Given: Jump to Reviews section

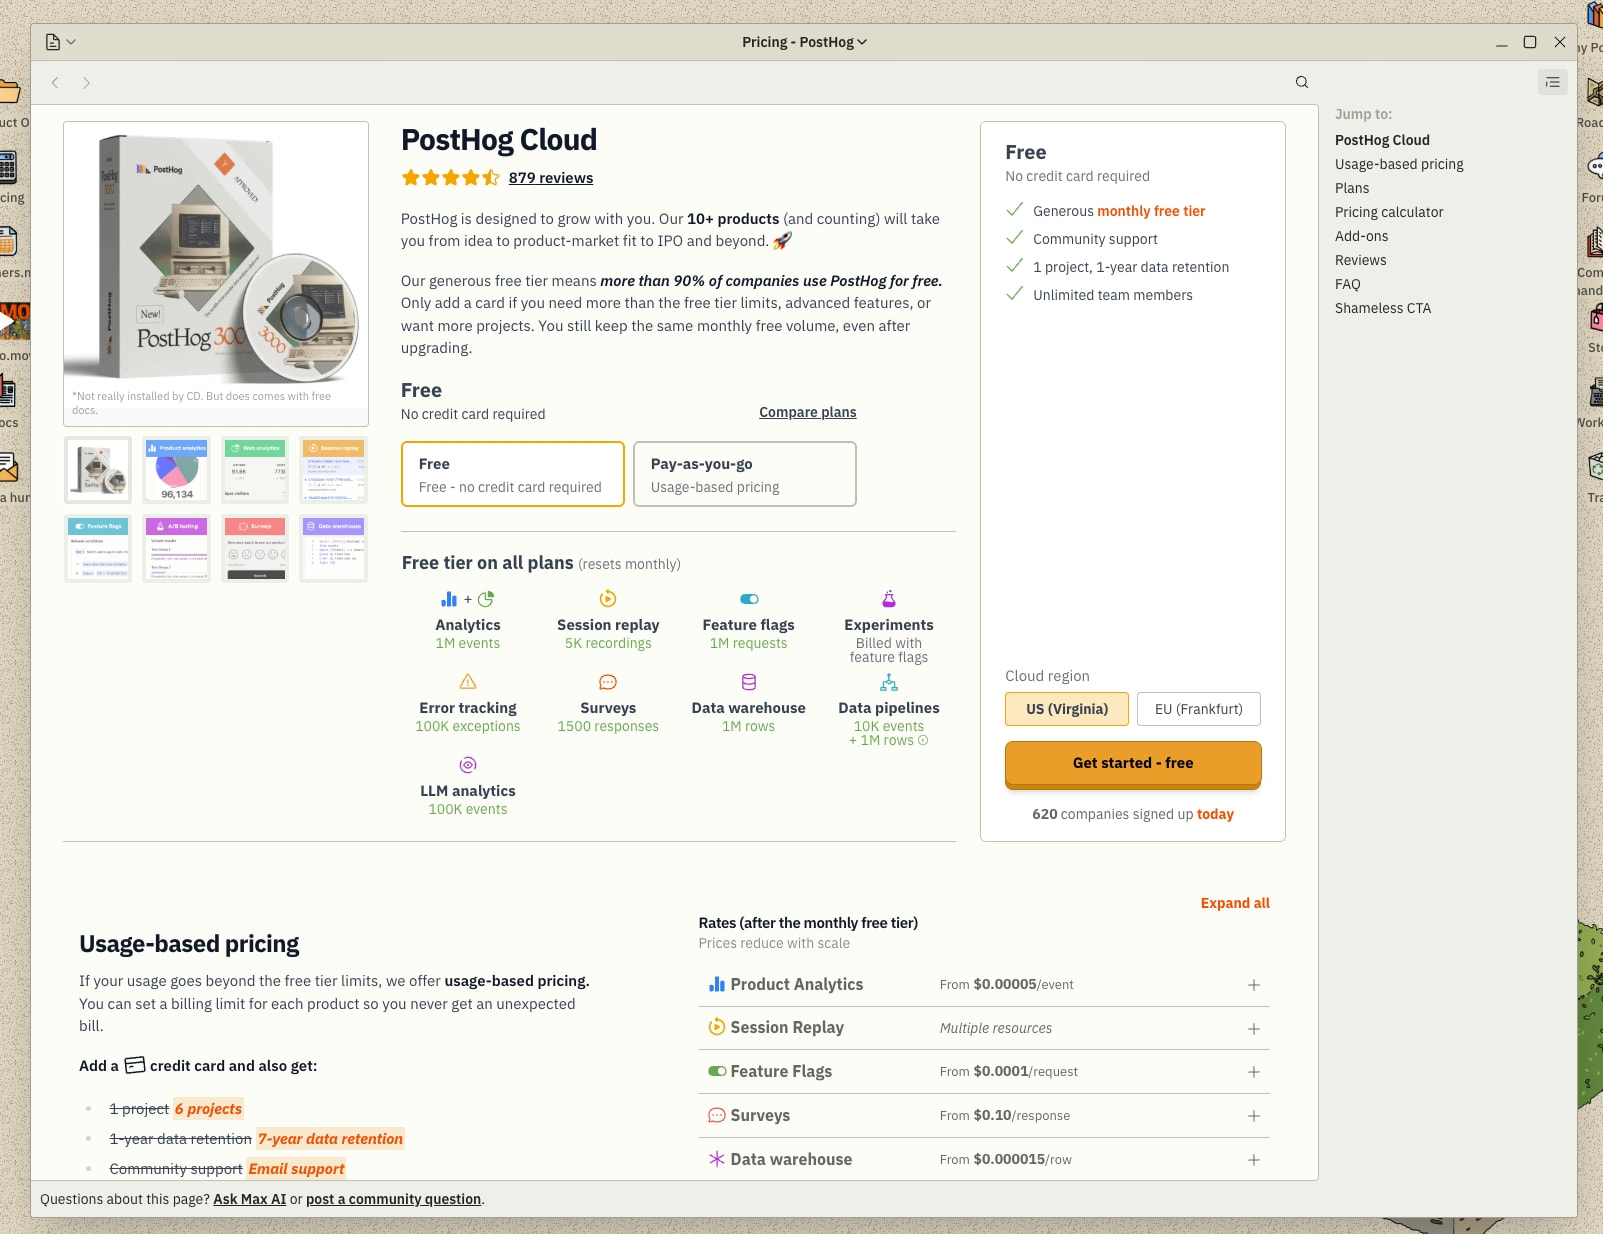Looking at the screenshot, I should point(1360,260).
